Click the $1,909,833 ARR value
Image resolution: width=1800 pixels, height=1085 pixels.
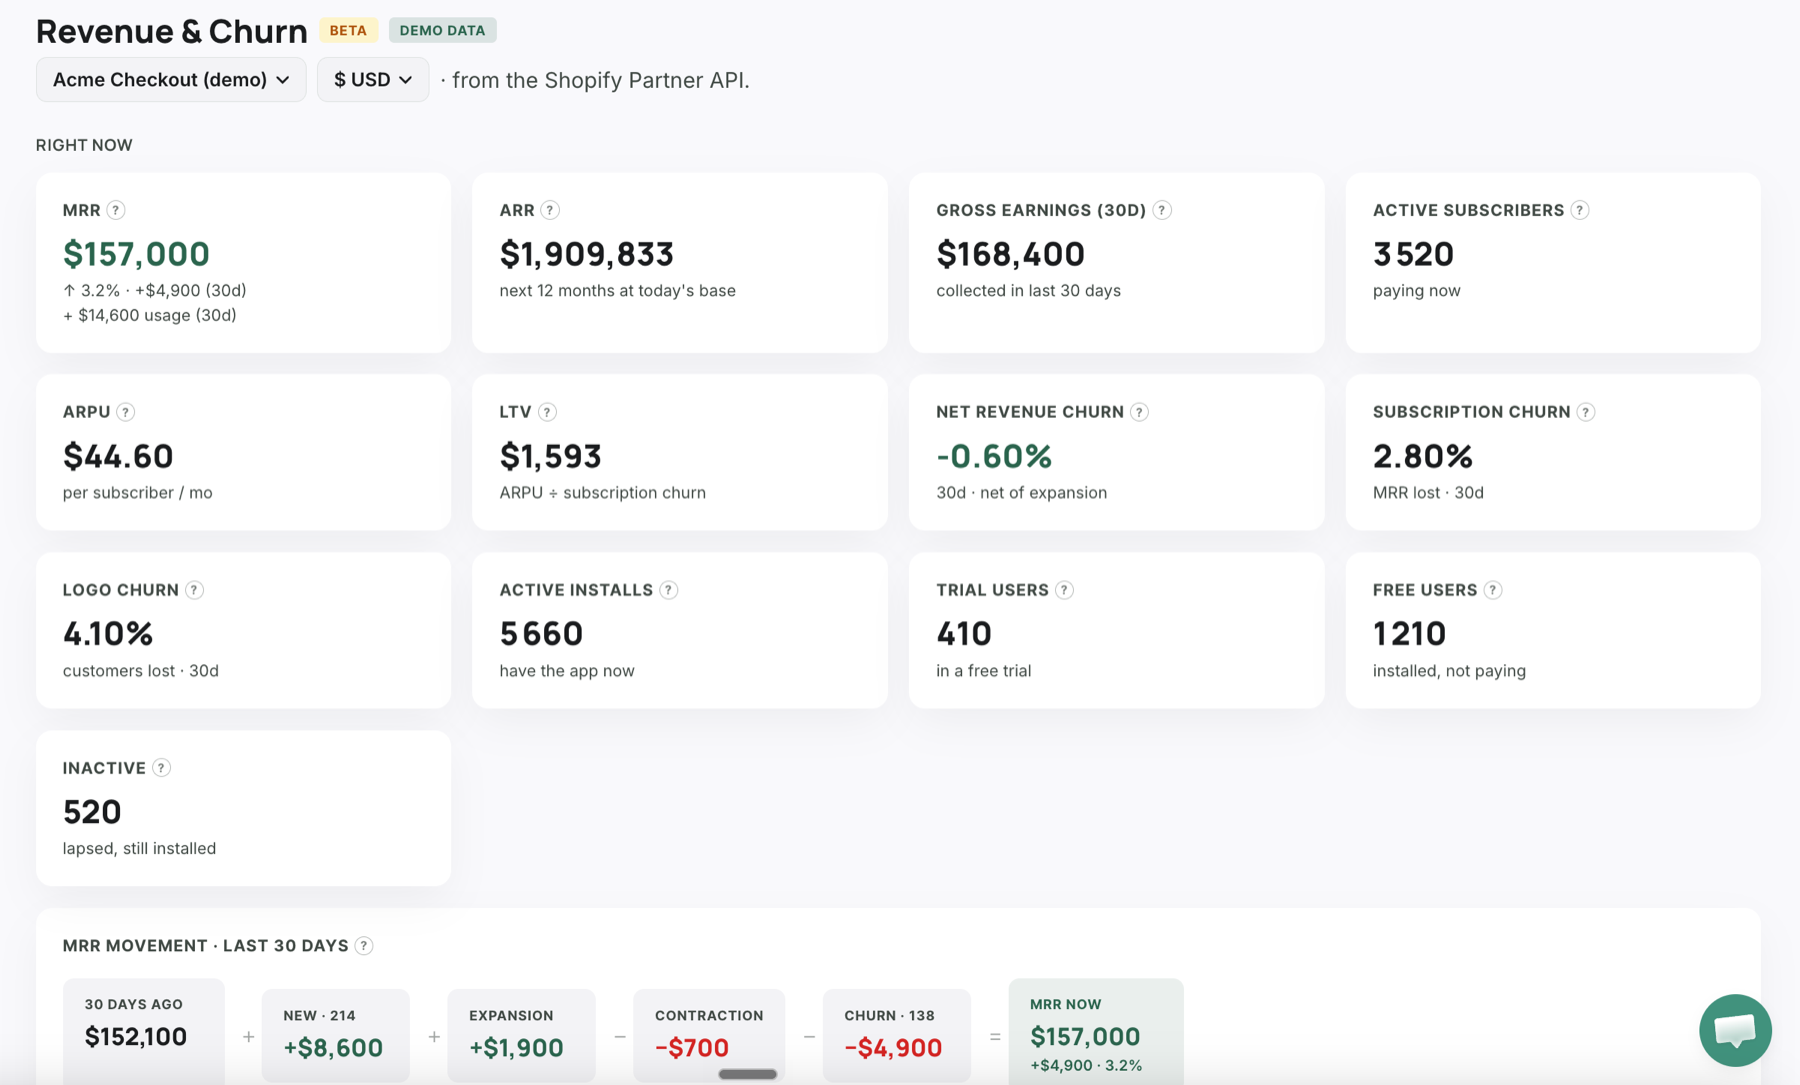coord(587,254)
